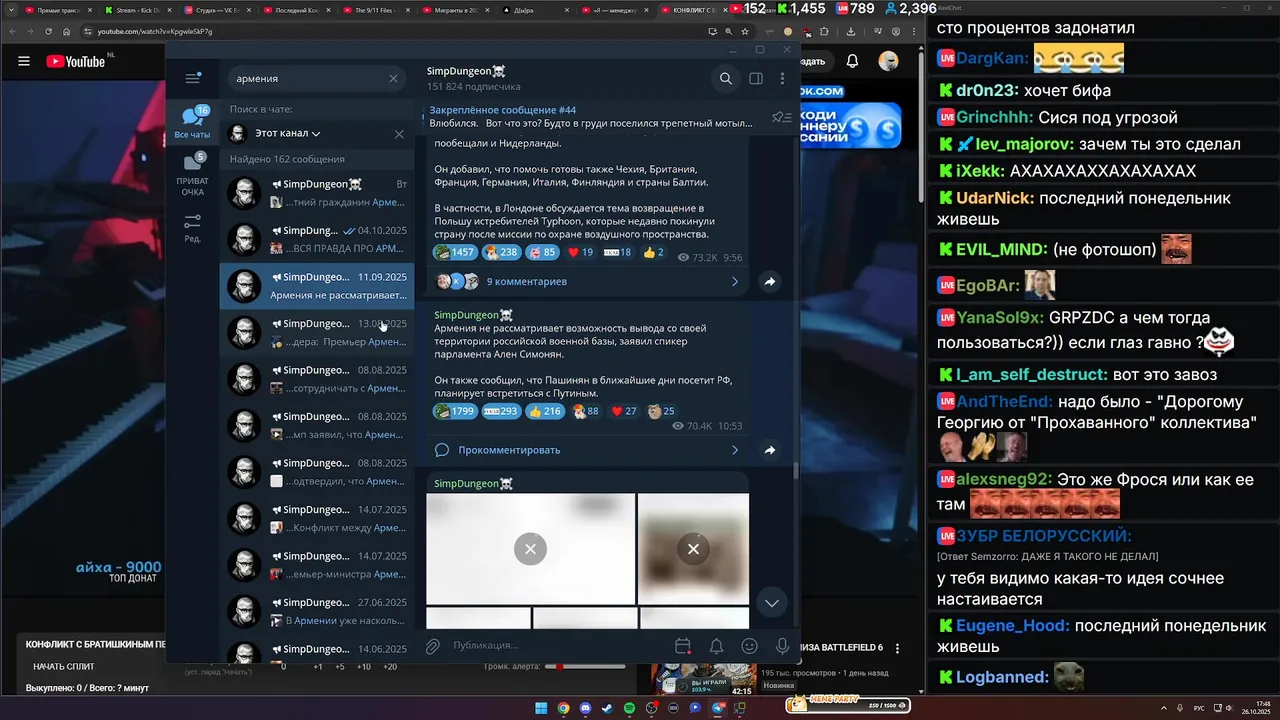
Task: Open the schedule post calendar icon
Action: coord(683,646)
